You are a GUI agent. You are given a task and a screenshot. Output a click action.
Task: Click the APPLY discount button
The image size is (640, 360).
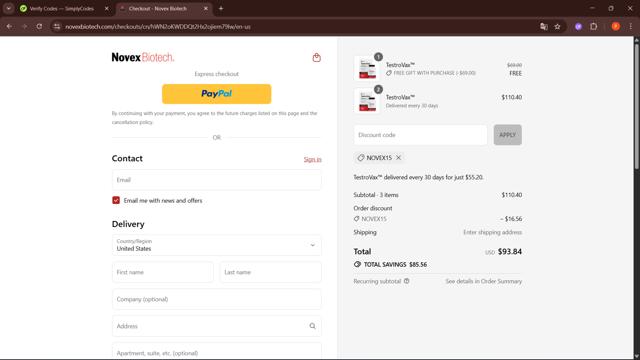(507, 135)
